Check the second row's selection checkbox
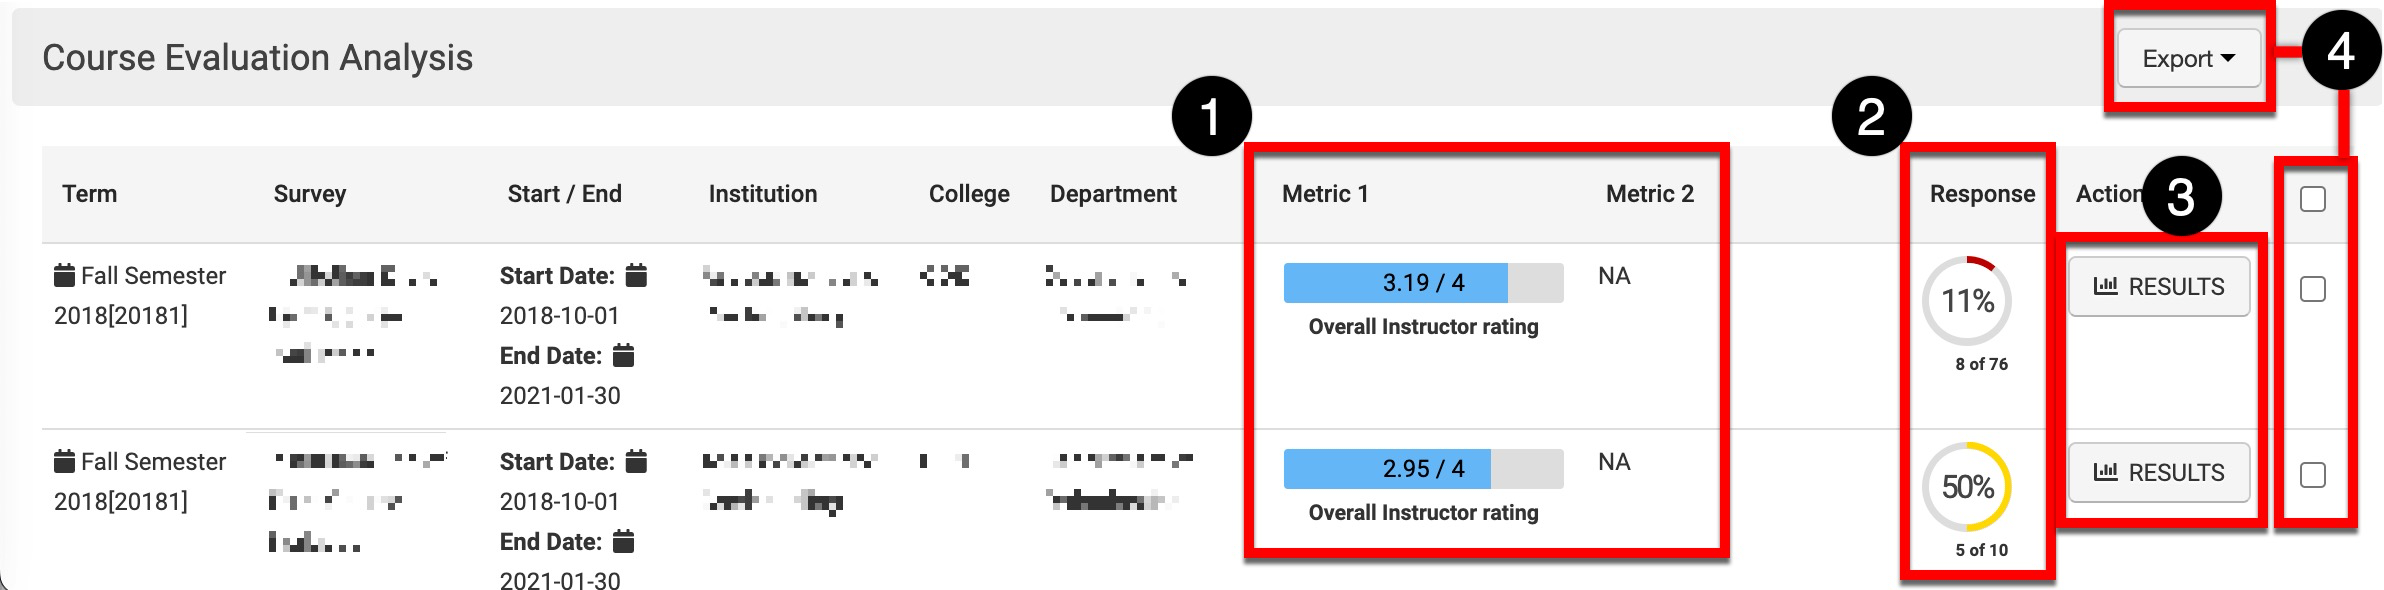2384x590 pixels. click(x=2313, y=475)
